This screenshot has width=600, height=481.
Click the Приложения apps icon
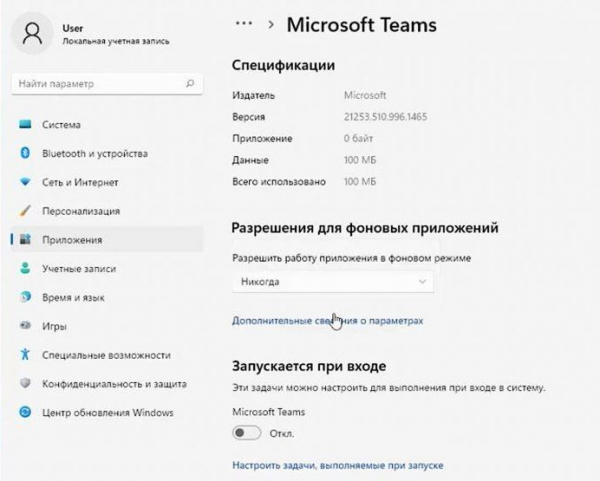[25, 240]
